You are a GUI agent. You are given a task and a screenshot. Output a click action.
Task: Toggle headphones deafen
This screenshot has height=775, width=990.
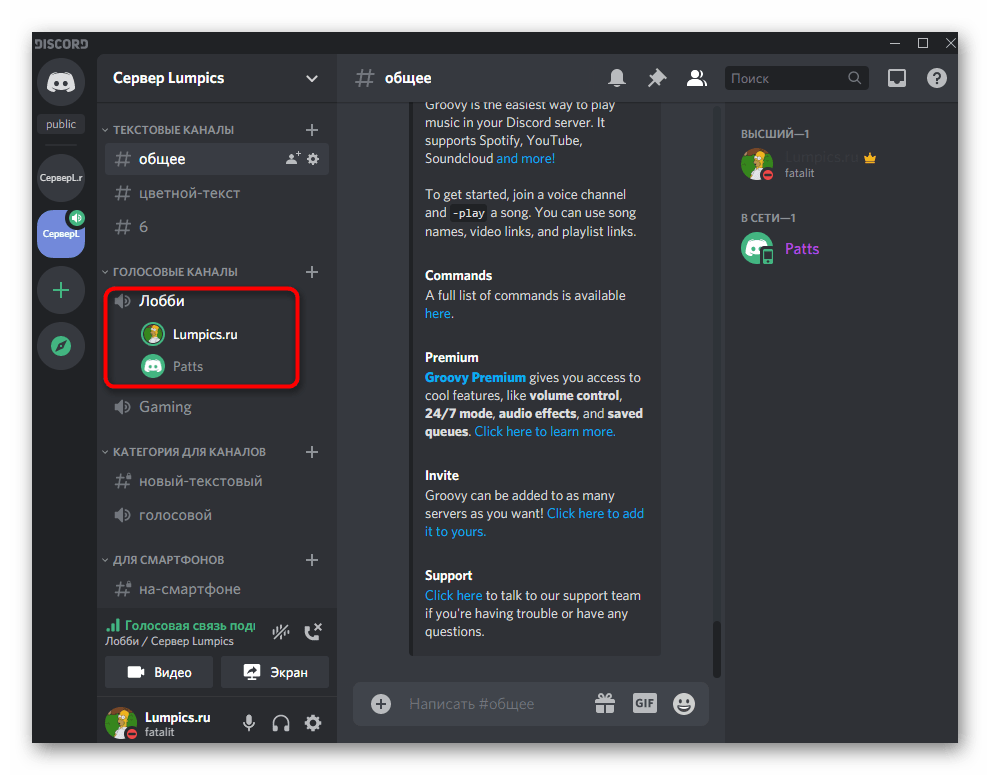click(281, 723)
